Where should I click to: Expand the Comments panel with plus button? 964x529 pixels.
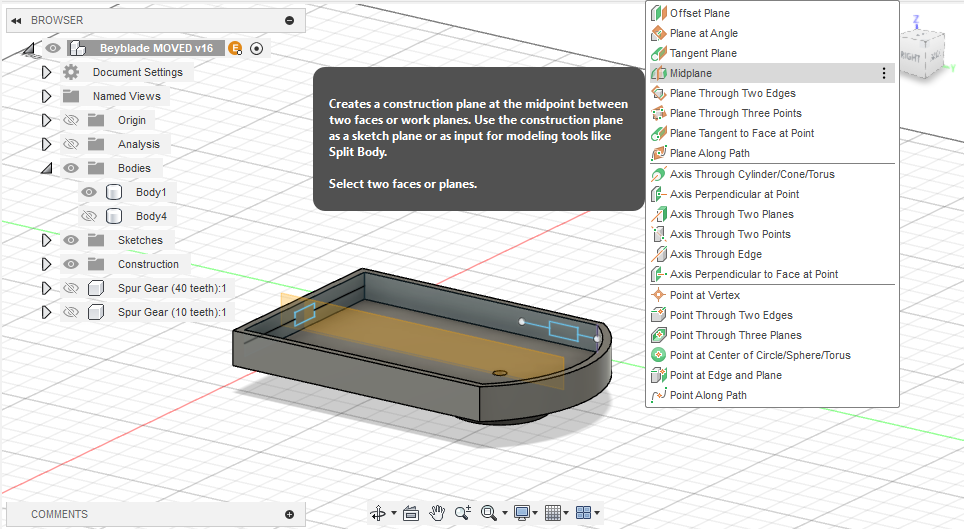coord(290,514)
